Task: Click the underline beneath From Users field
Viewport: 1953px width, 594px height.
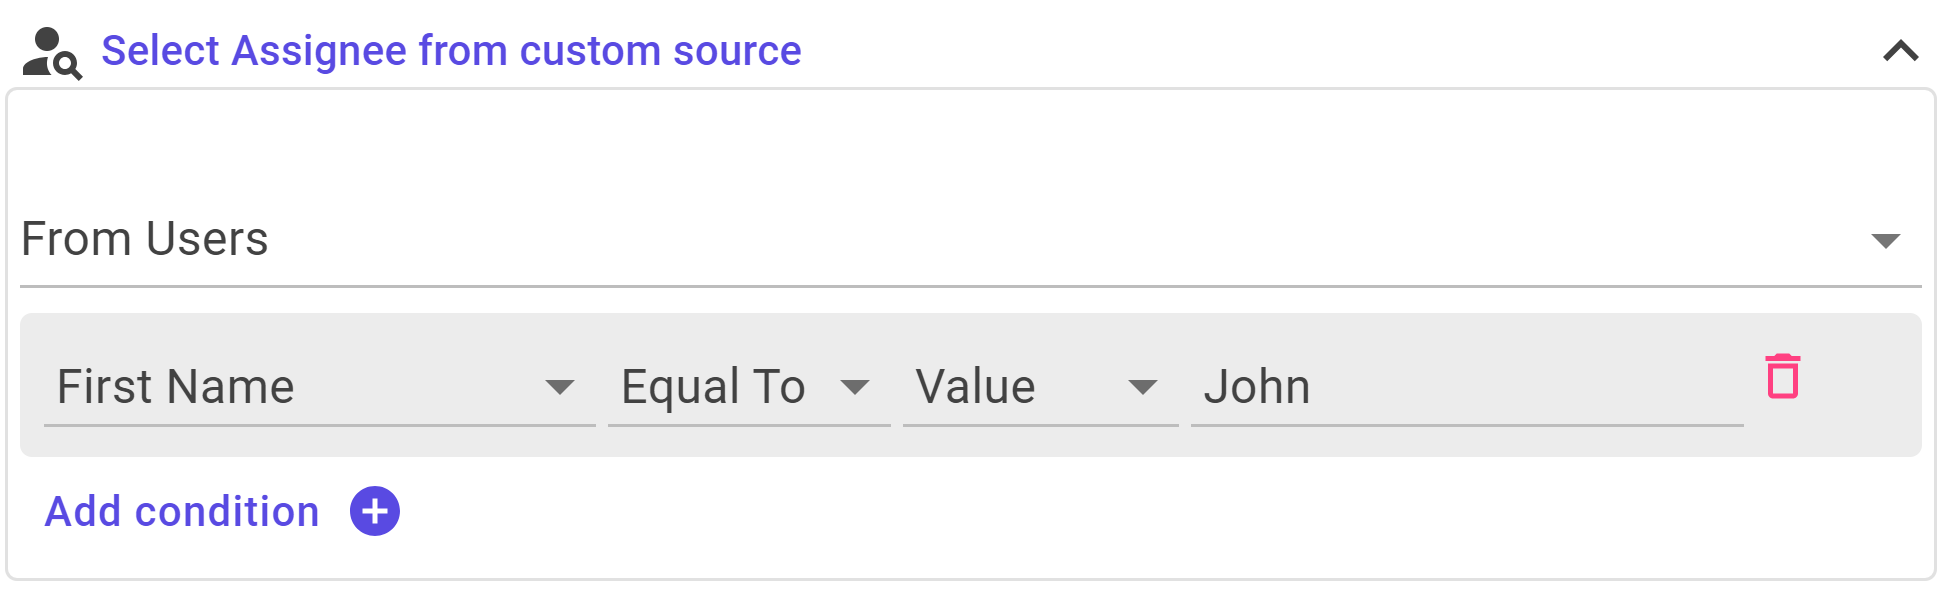Action: pos(970,286)
